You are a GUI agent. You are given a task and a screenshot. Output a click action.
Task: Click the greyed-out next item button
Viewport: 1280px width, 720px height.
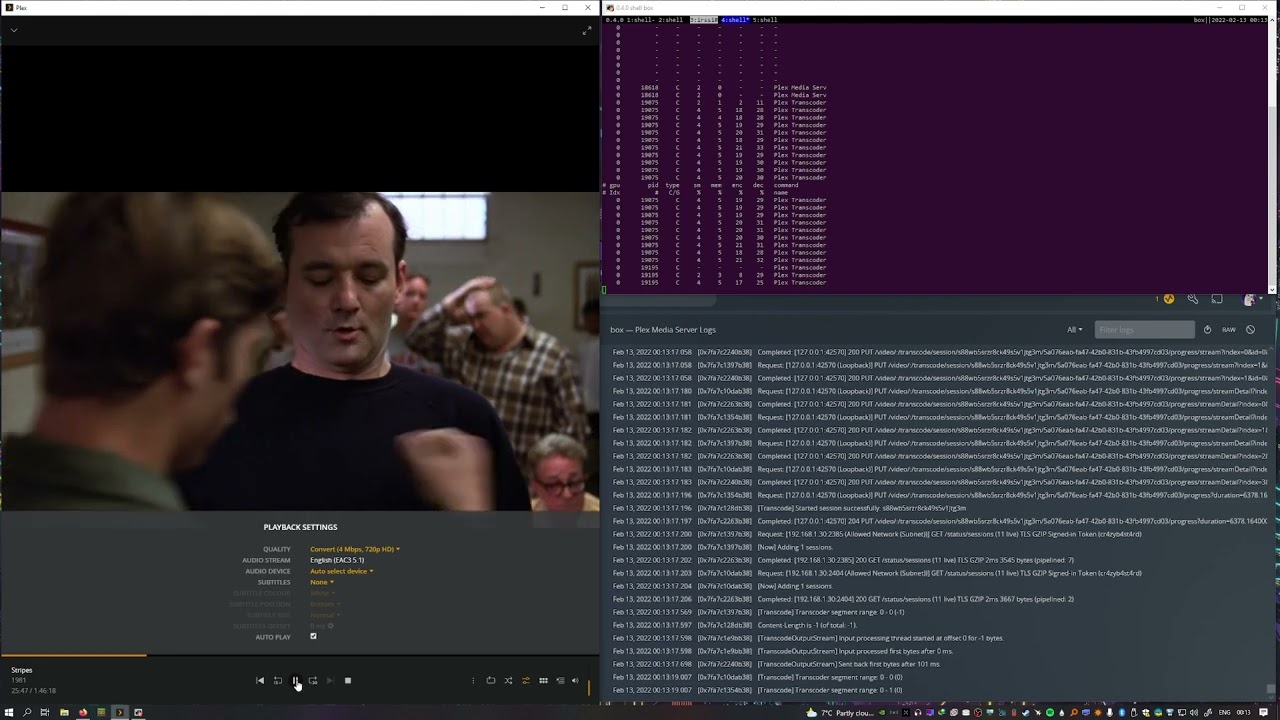click(x=330, y=681)
